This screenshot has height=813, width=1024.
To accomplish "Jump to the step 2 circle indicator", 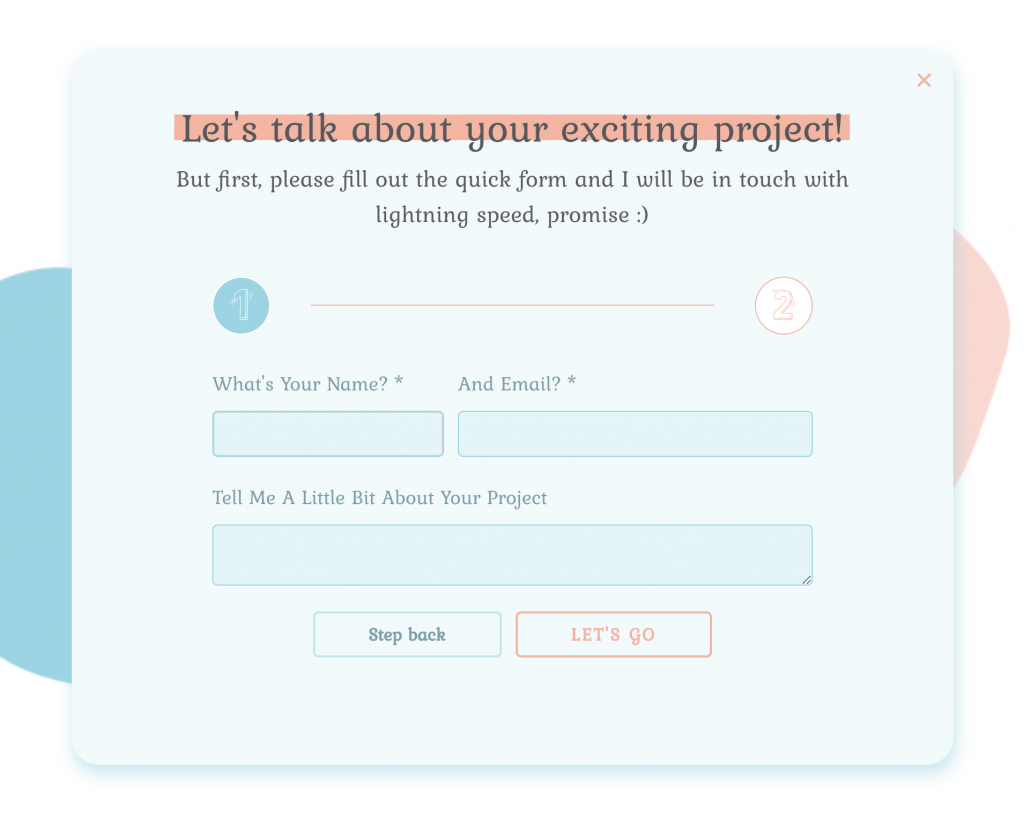I will click(783, 305).
